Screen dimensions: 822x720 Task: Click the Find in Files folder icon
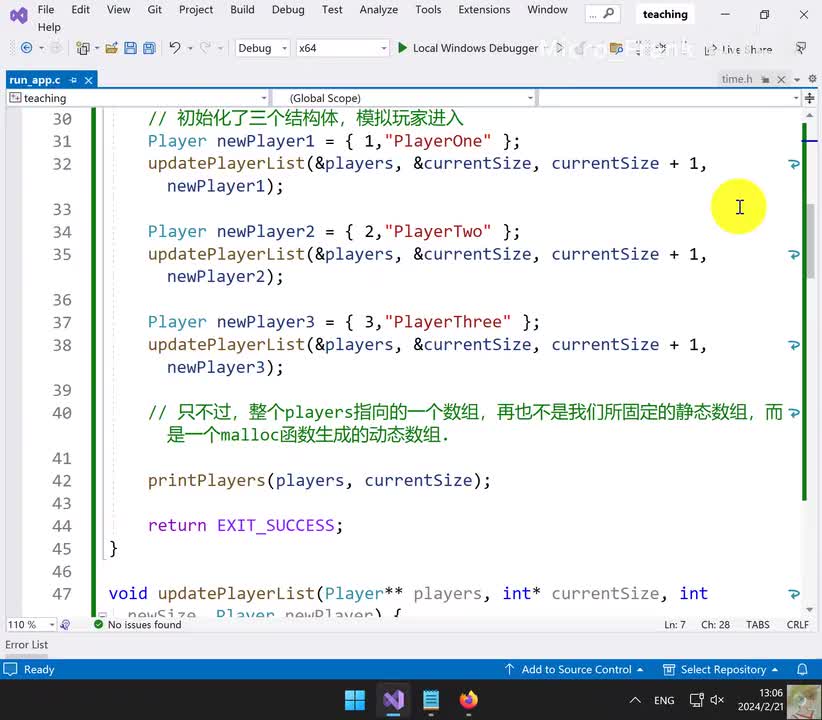click(616, 49)
